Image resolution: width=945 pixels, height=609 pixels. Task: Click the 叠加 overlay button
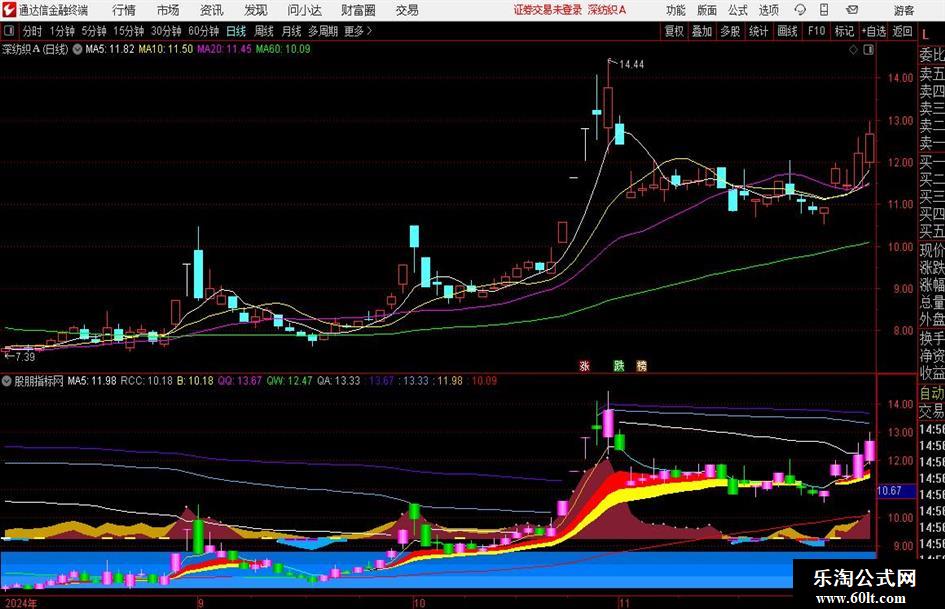[702, 31]
